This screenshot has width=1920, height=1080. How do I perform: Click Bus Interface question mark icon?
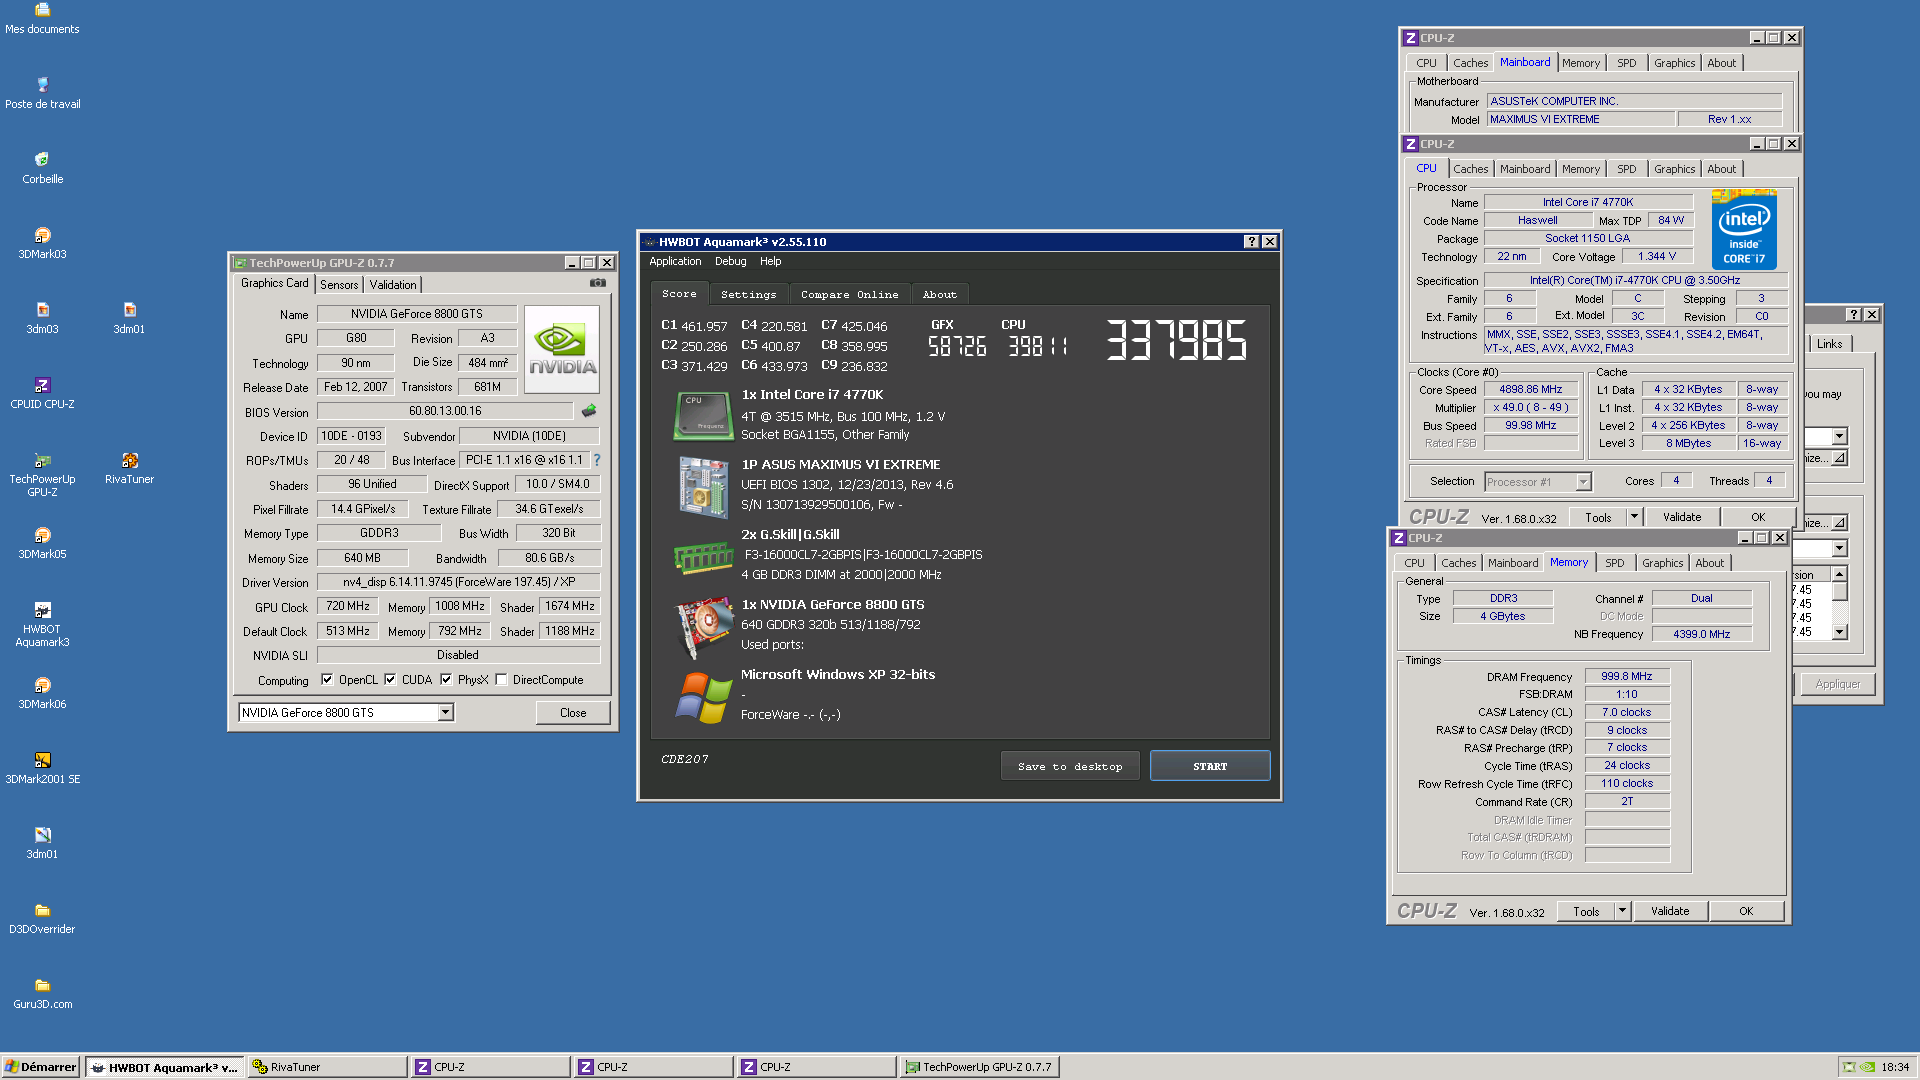point(597,460)
